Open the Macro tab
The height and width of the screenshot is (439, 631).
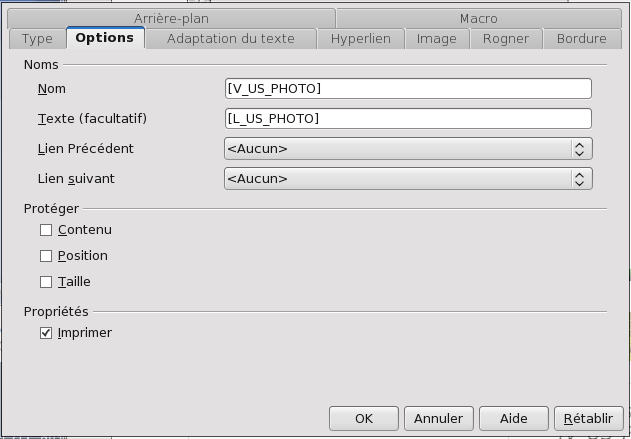click(x=479, y=19)
